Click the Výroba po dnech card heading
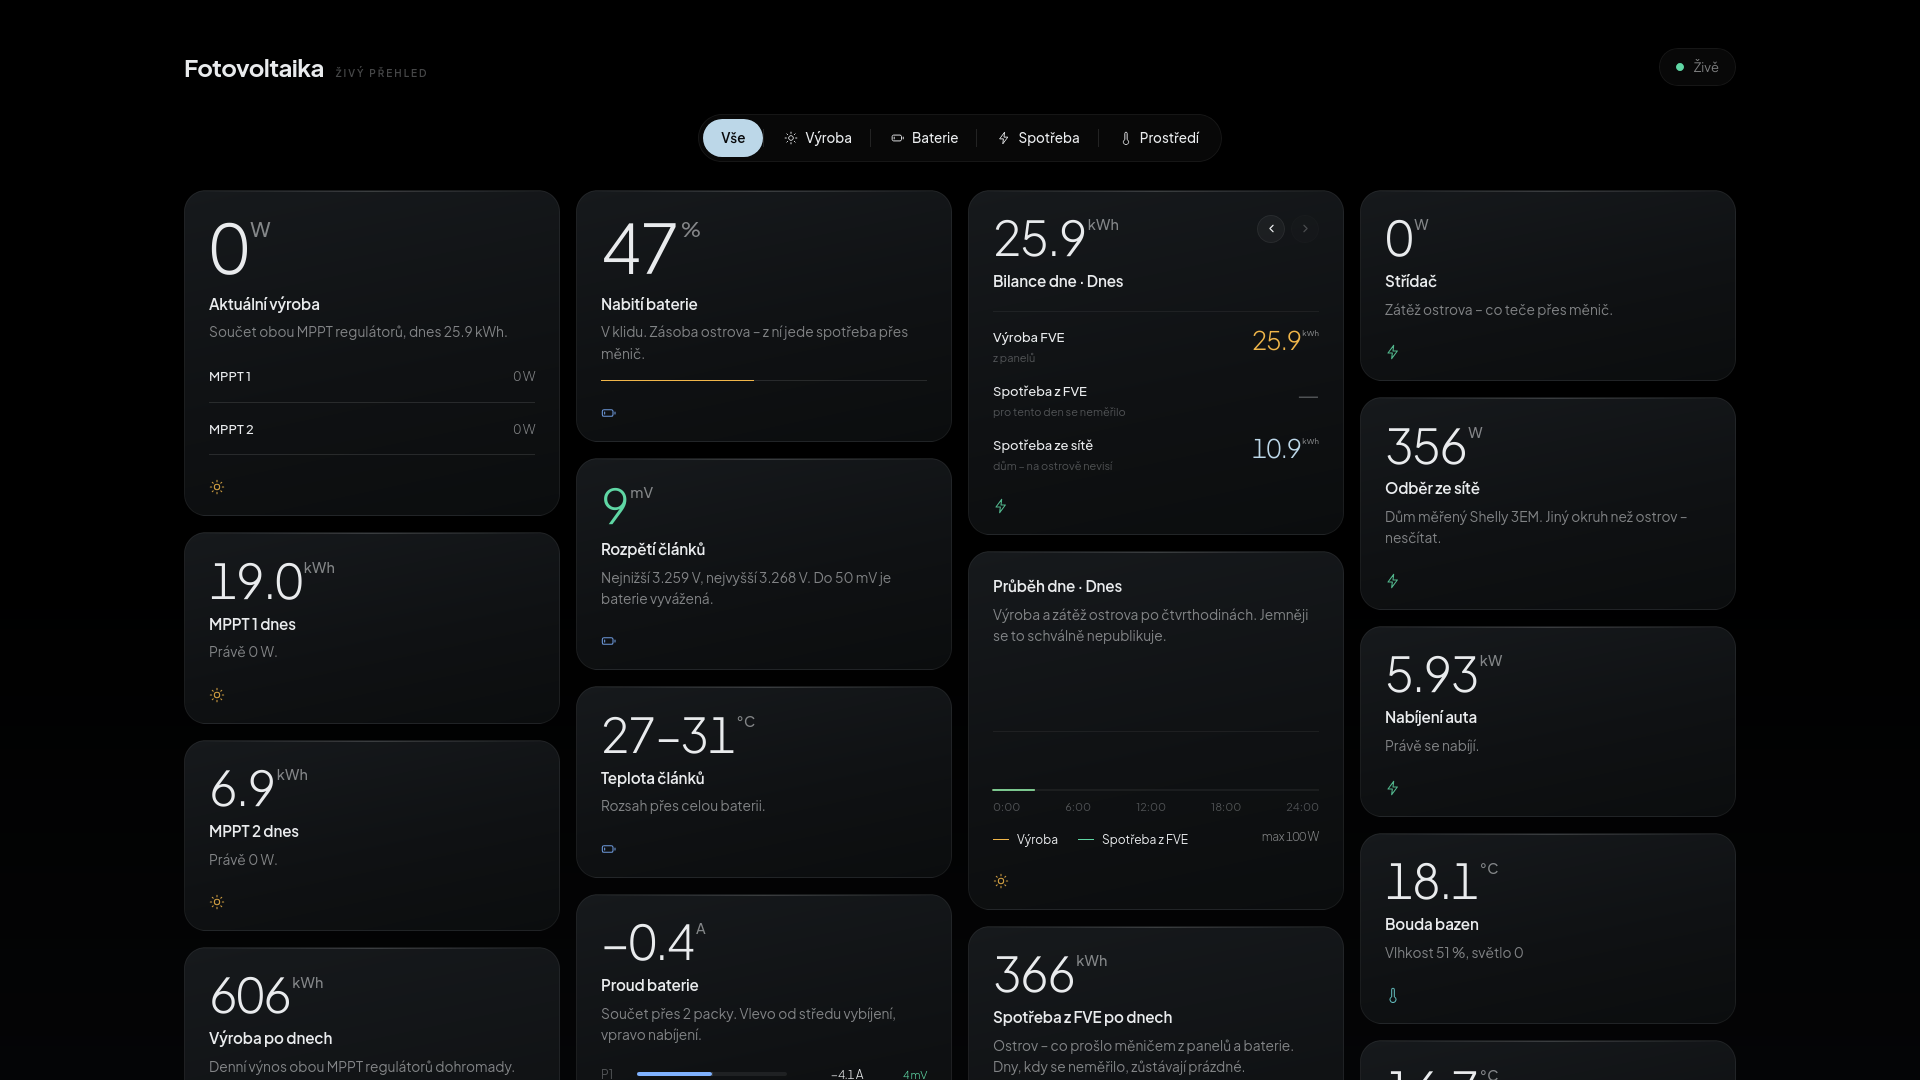1920x1080 pixels. [270, 1038]
